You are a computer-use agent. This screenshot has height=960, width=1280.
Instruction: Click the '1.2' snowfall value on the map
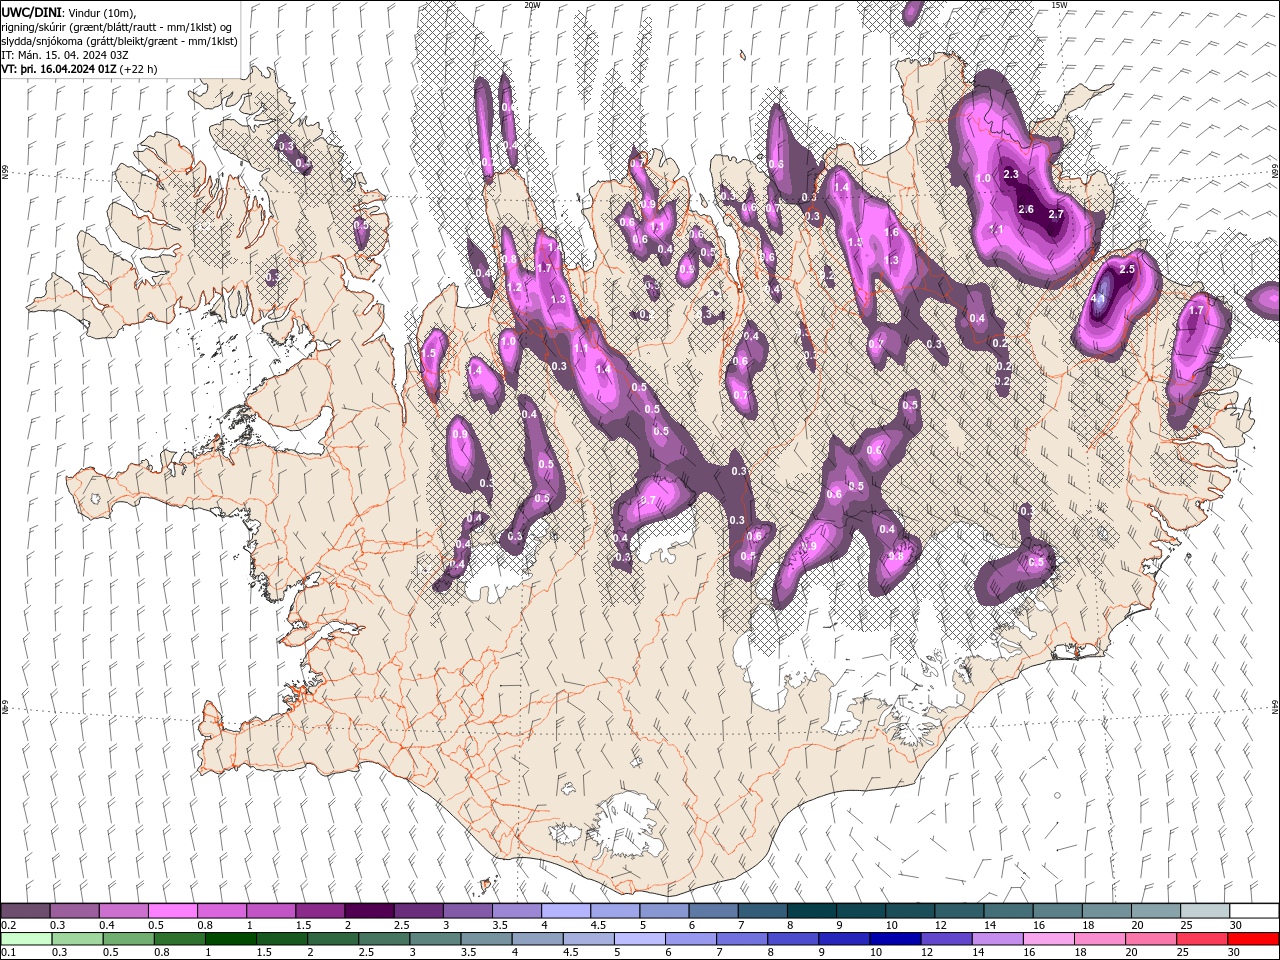515,288
